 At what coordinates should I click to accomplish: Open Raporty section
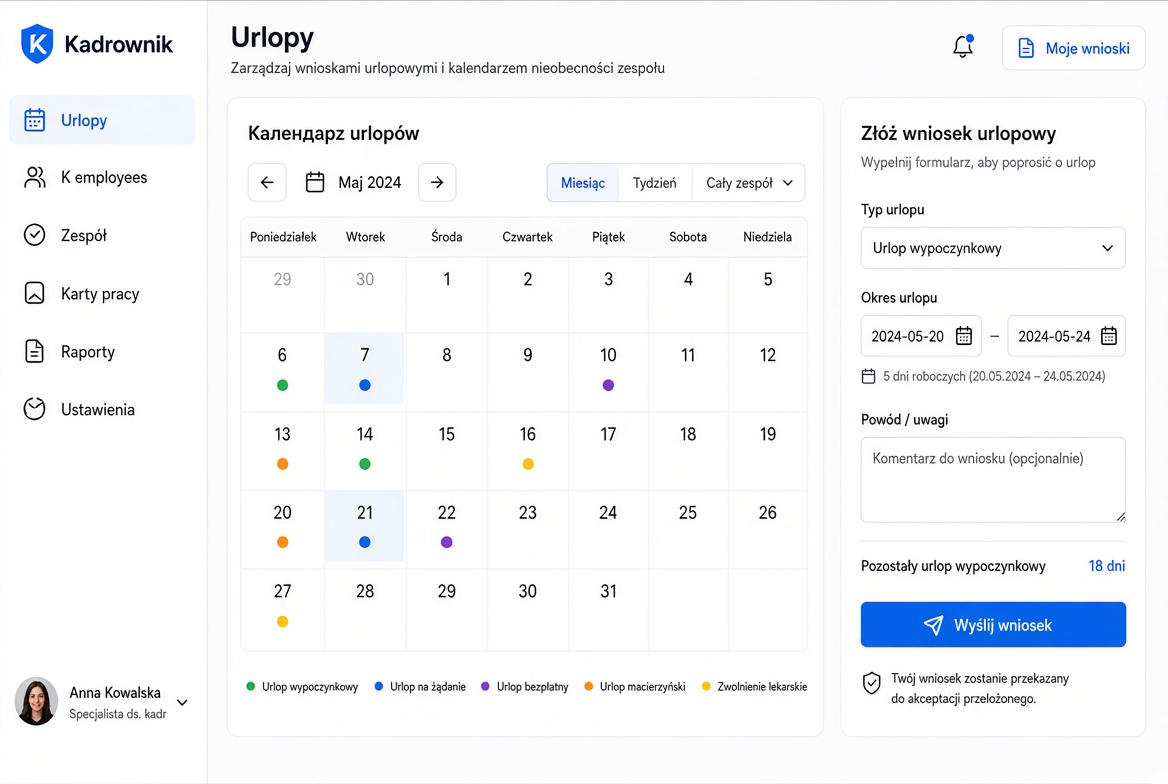(x=102, y=352)
